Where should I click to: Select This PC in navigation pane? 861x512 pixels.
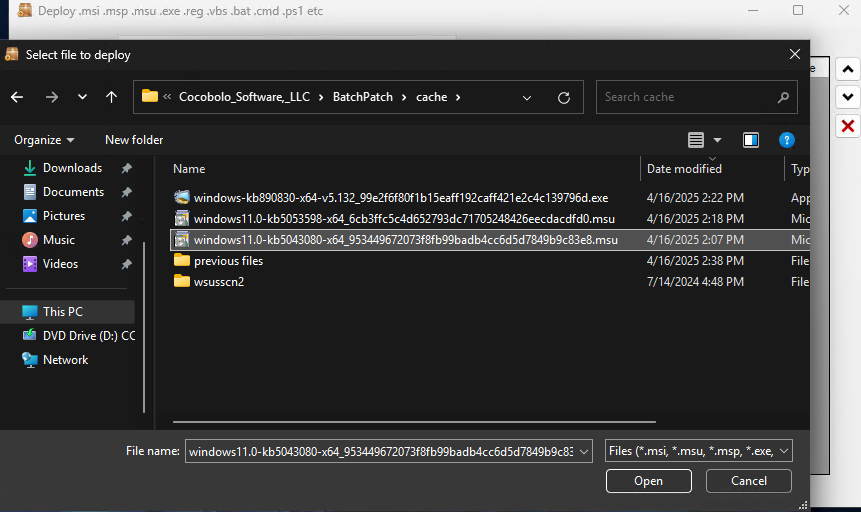(68, 311)
